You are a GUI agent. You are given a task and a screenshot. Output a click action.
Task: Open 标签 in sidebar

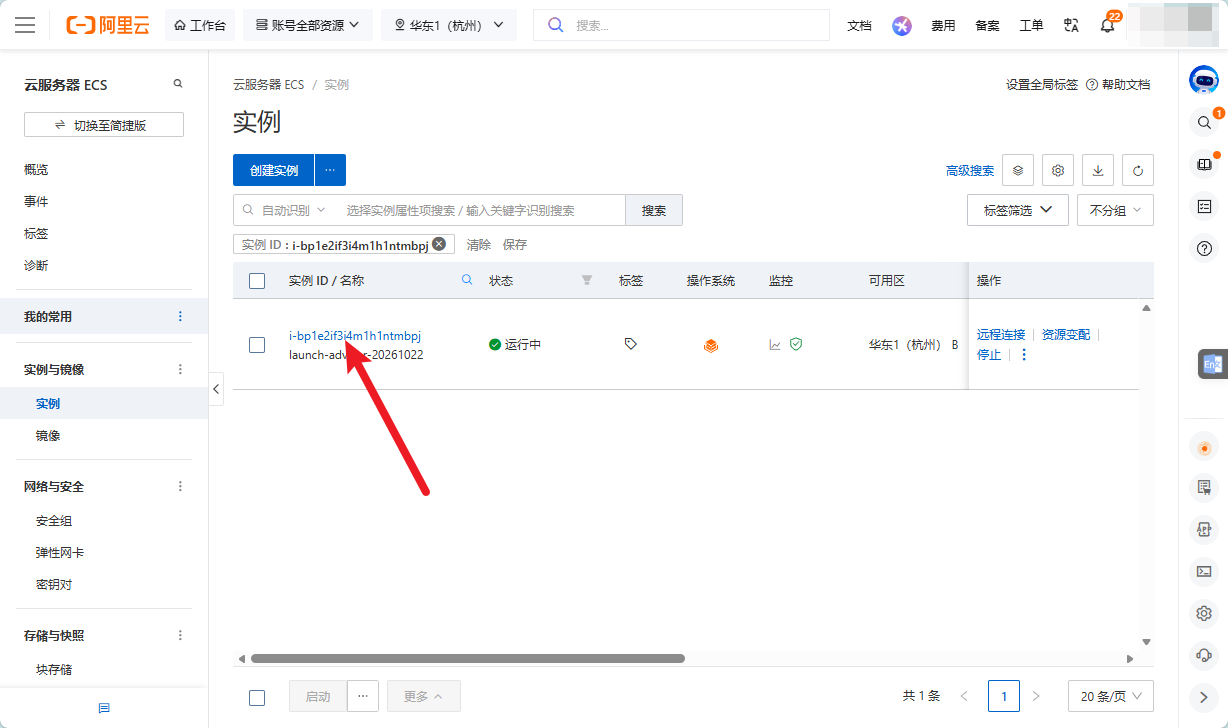click(x=36, y=233)
